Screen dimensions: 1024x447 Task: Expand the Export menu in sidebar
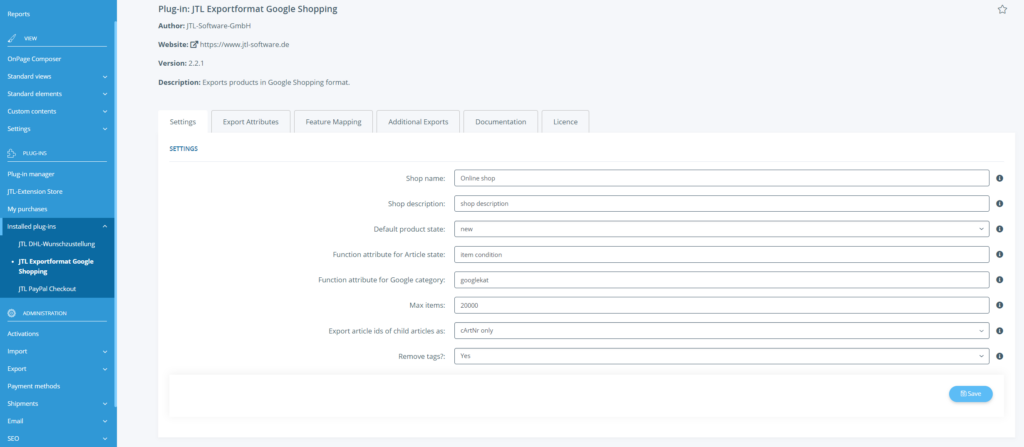coord(57,369)
